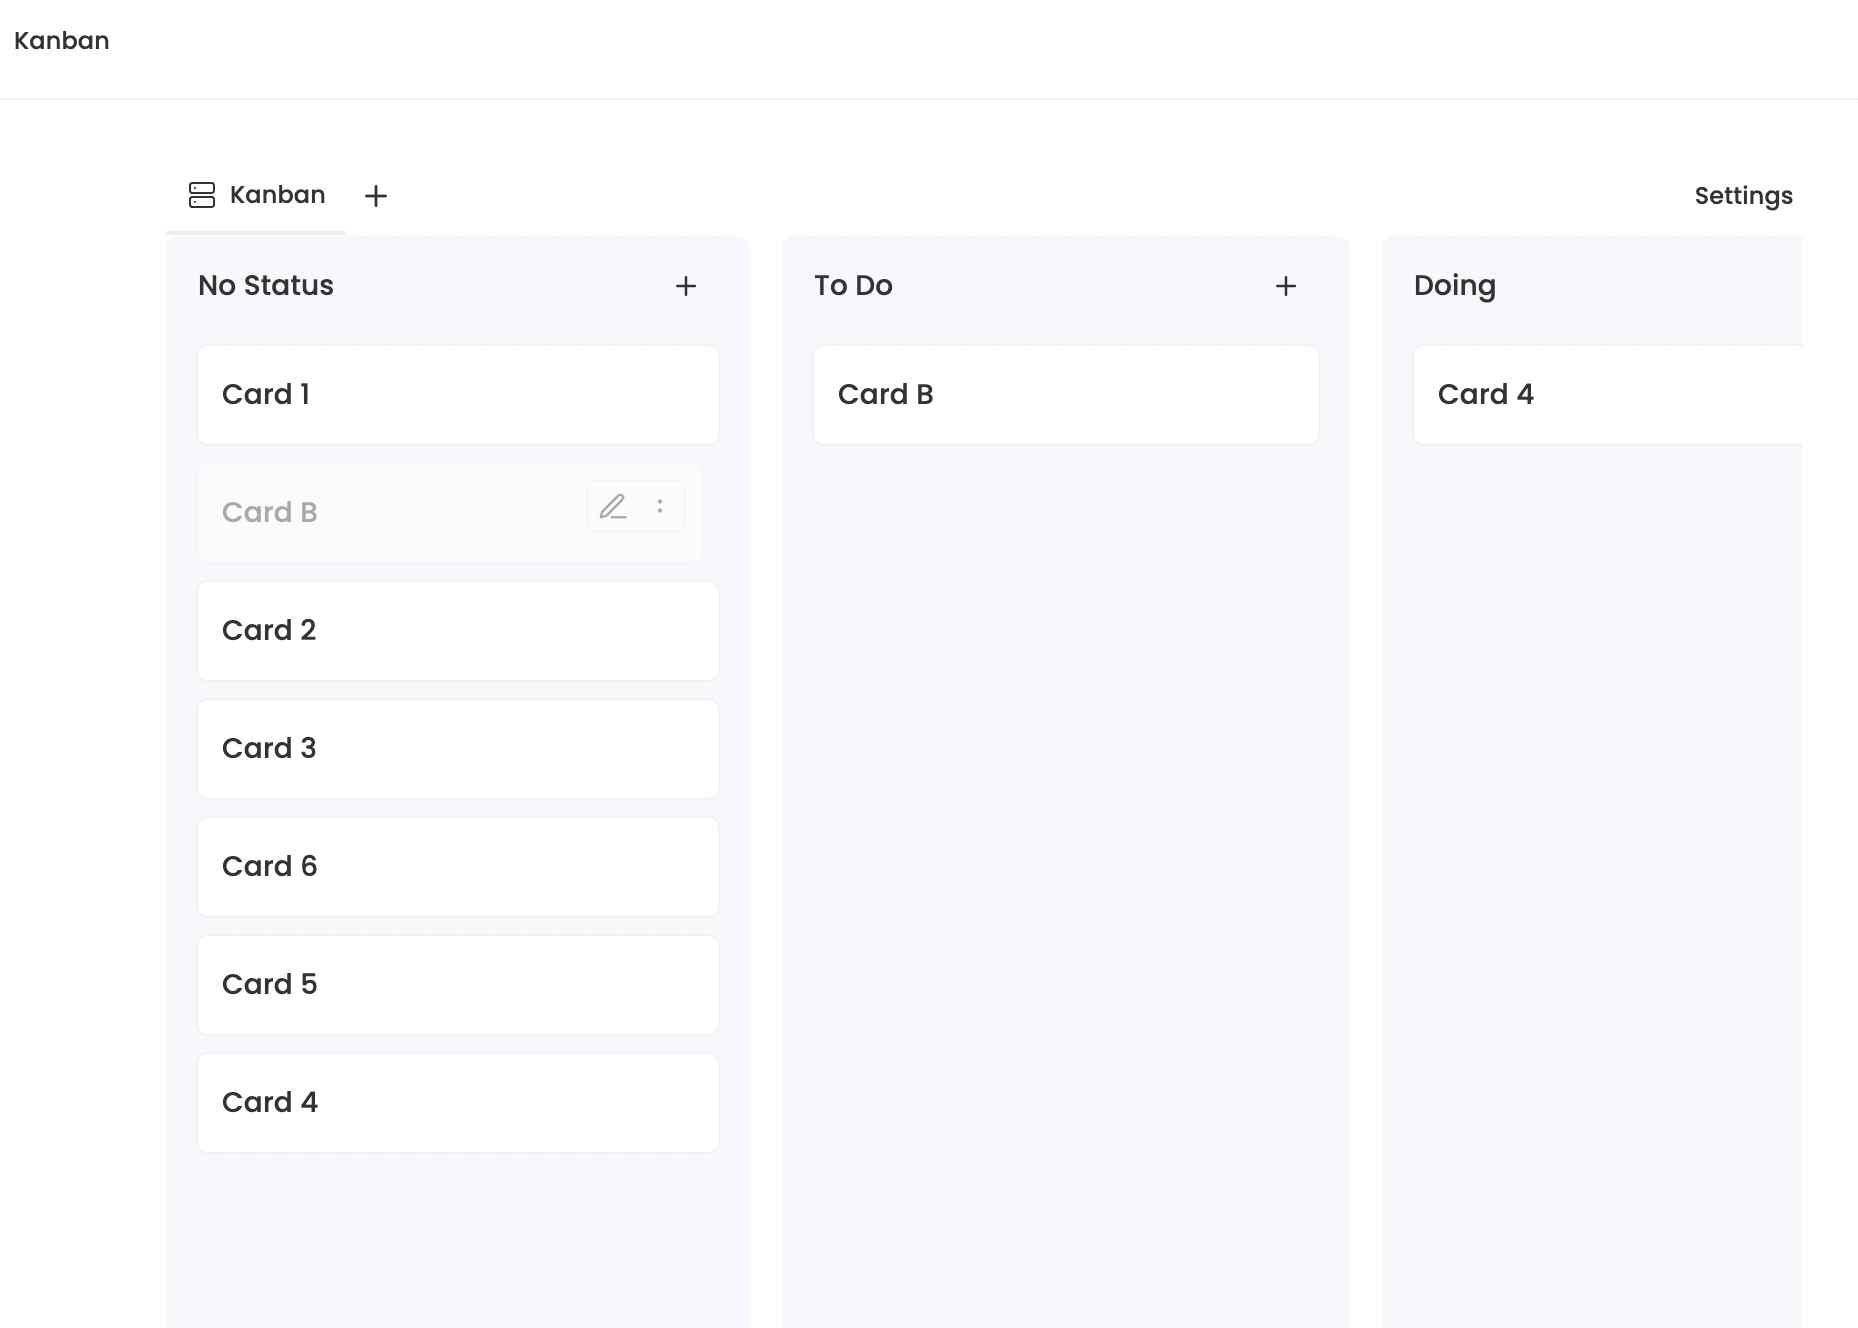Add a new view with the plus icon
Screen dimensions: 1858x1328
[x=376, y=196]
